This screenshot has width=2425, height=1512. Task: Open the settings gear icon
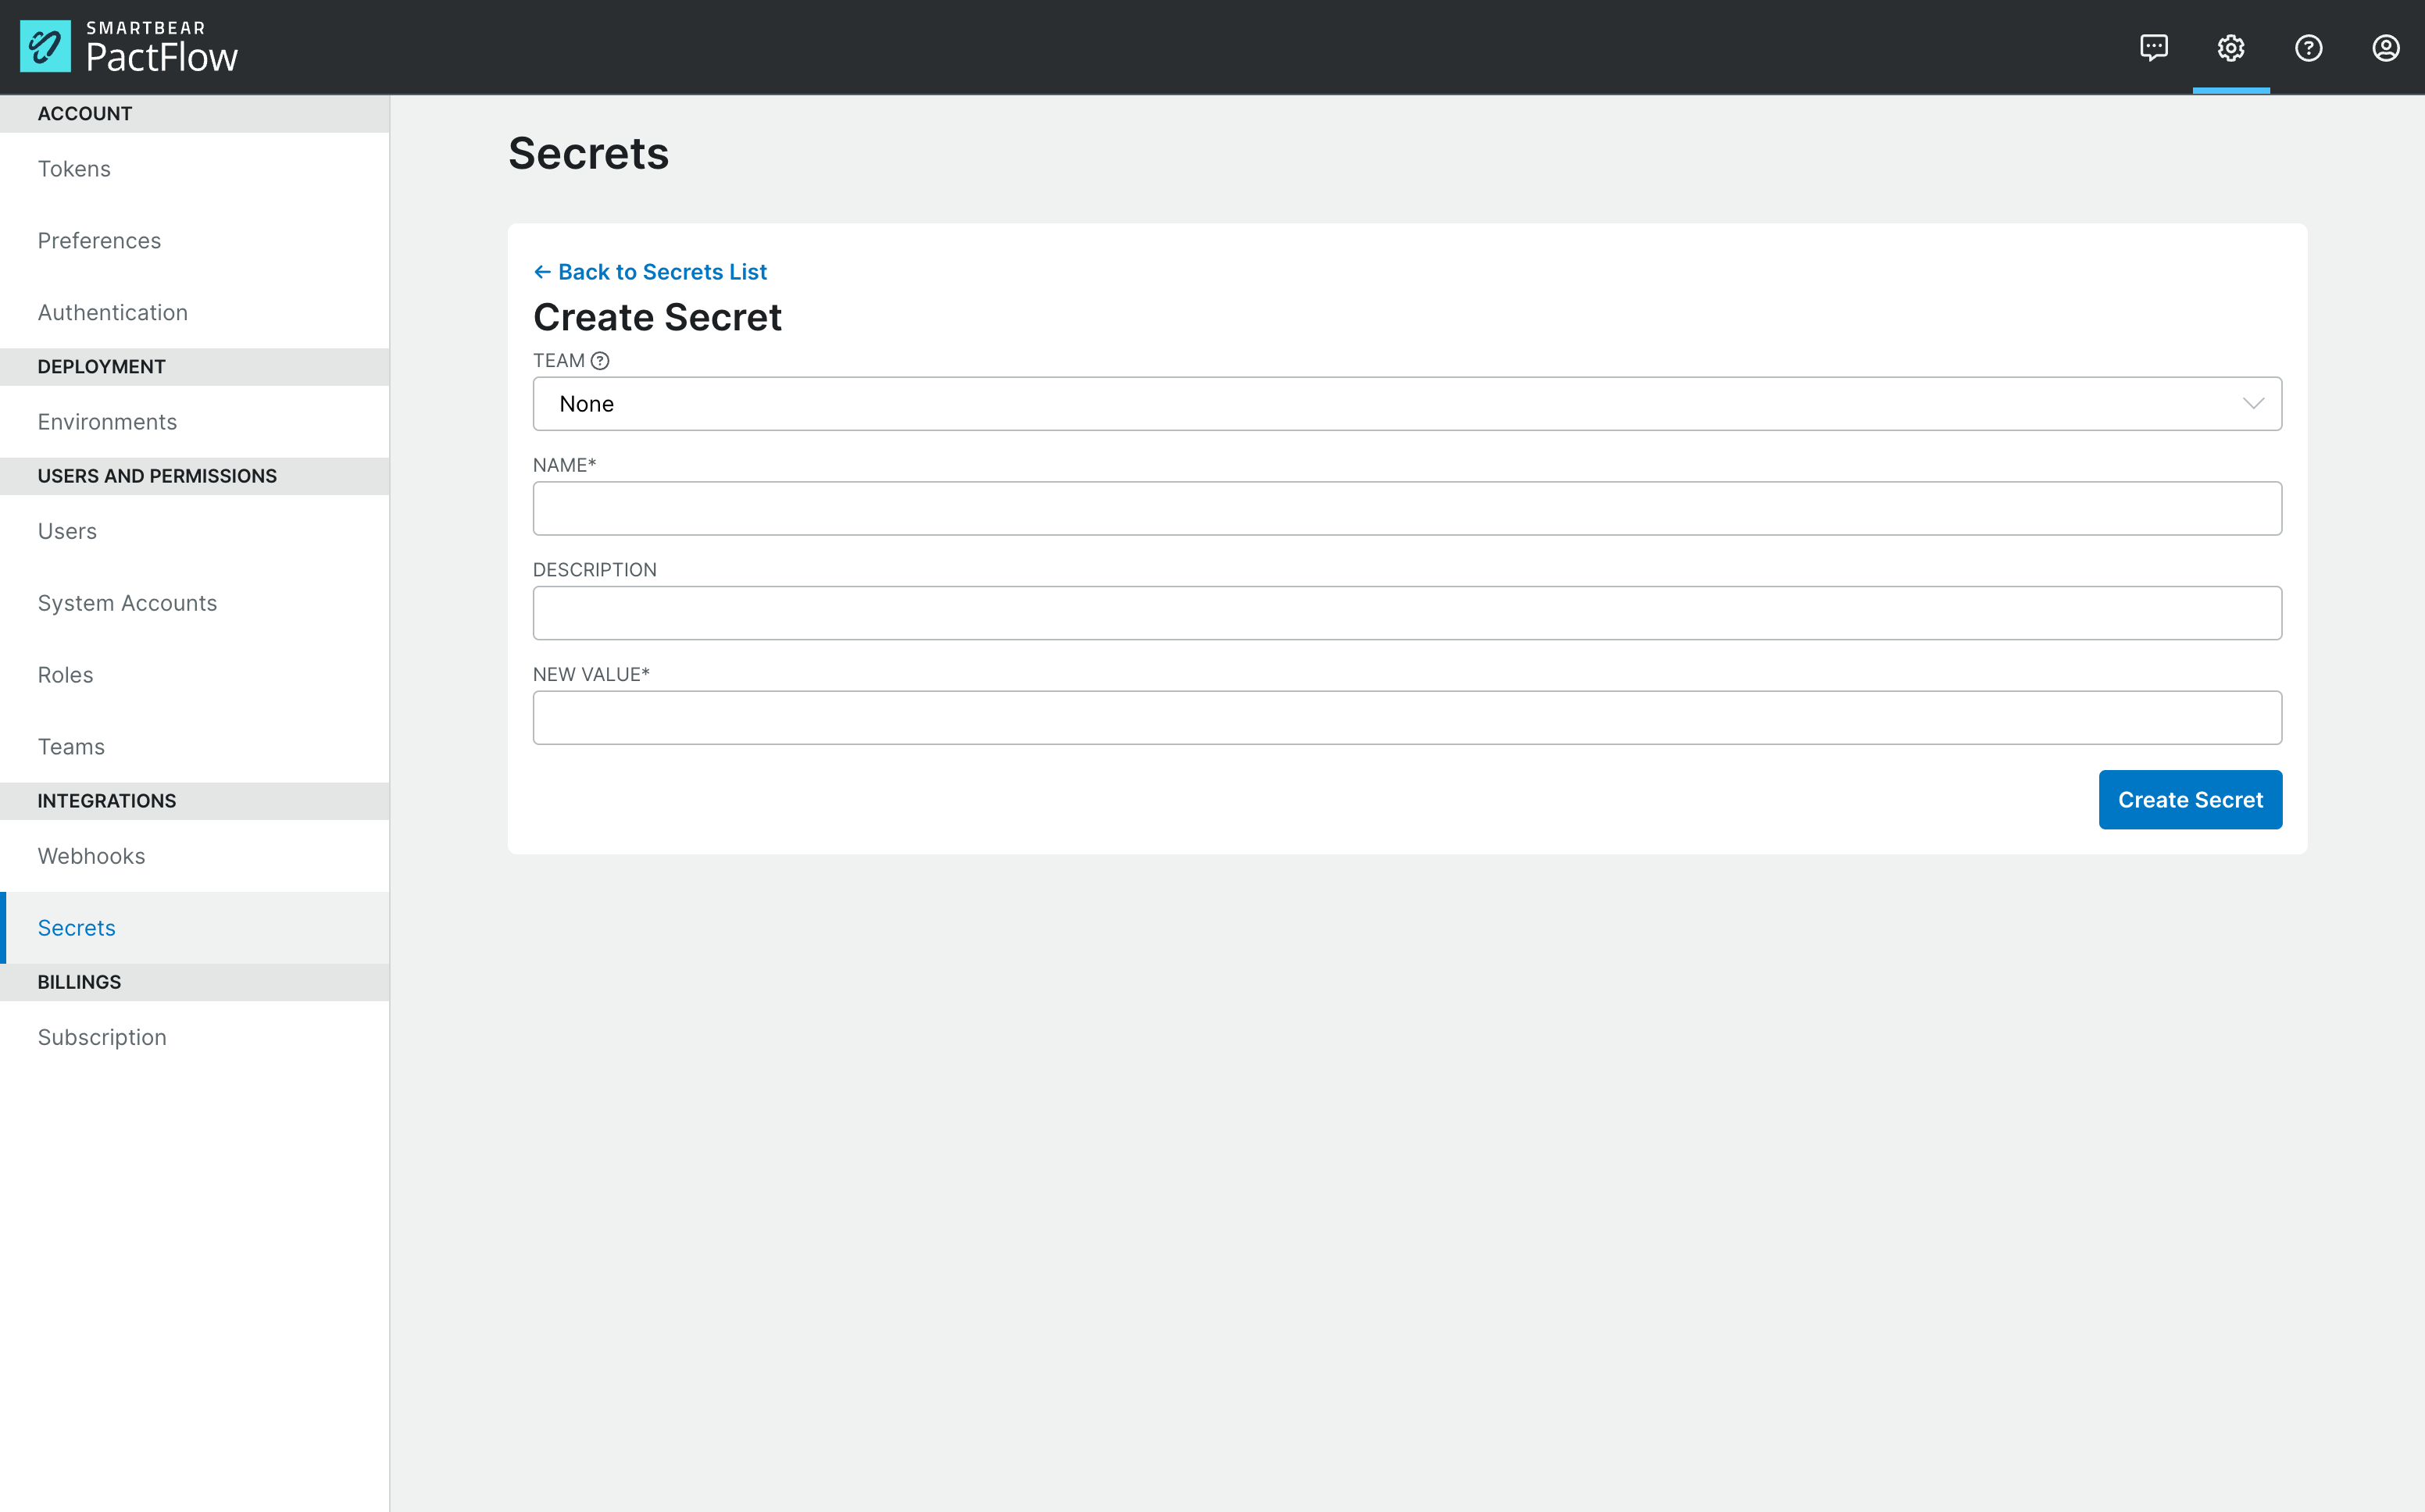2231,47
